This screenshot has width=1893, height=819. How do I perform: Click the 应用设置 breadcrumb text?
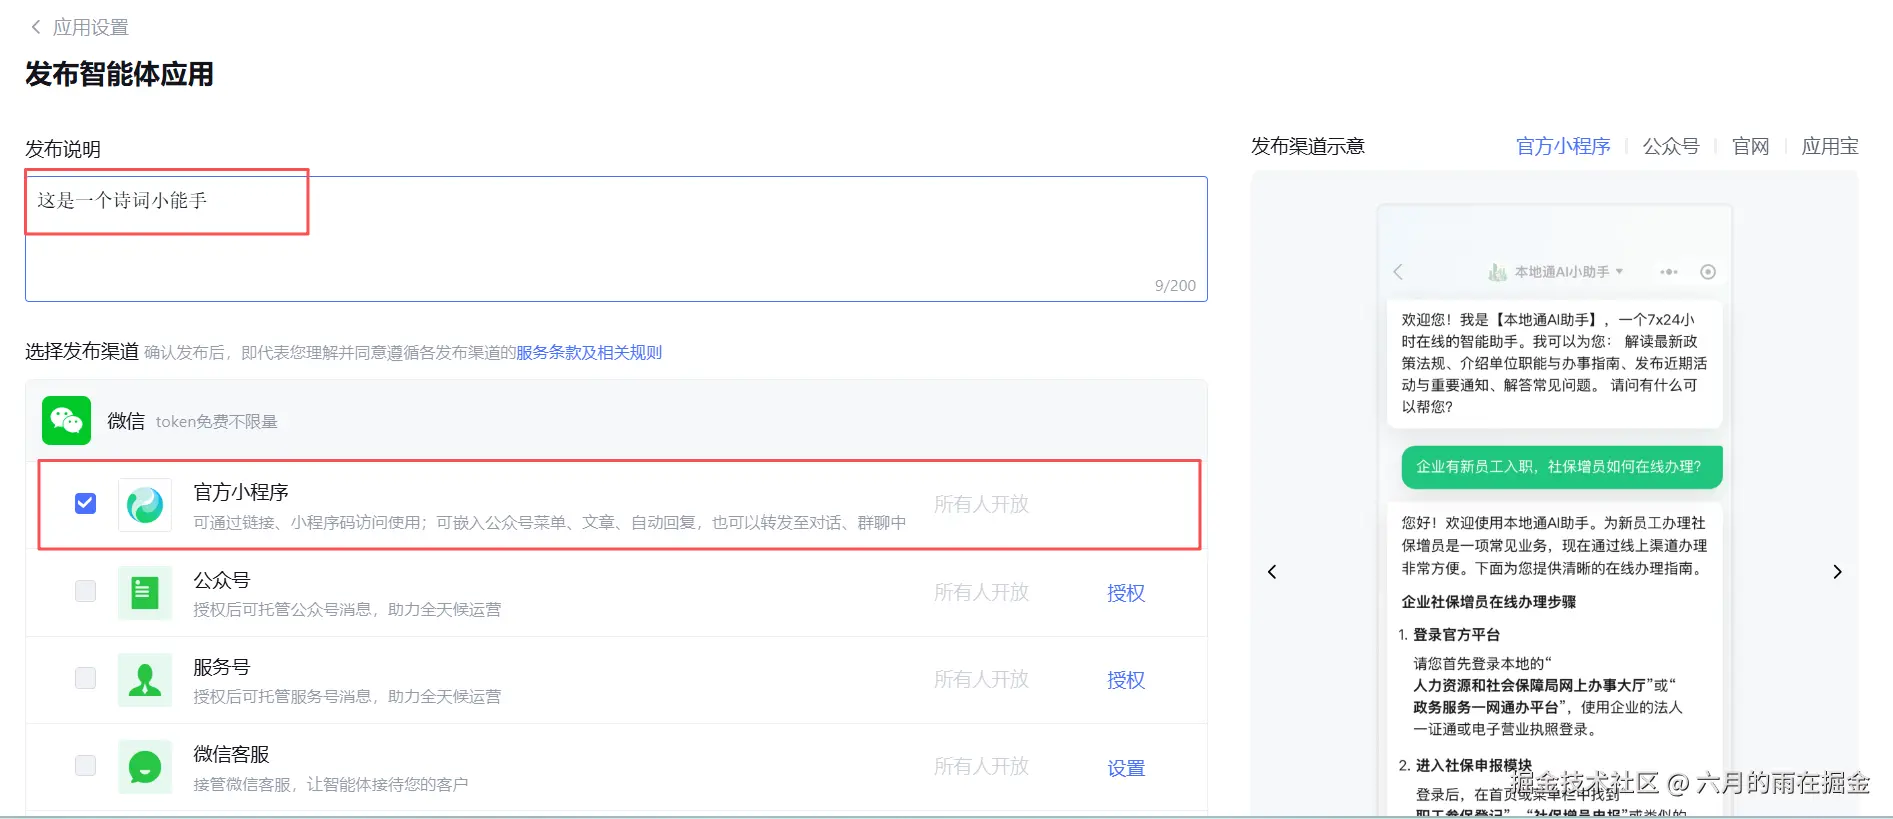(x=91, y=27)
